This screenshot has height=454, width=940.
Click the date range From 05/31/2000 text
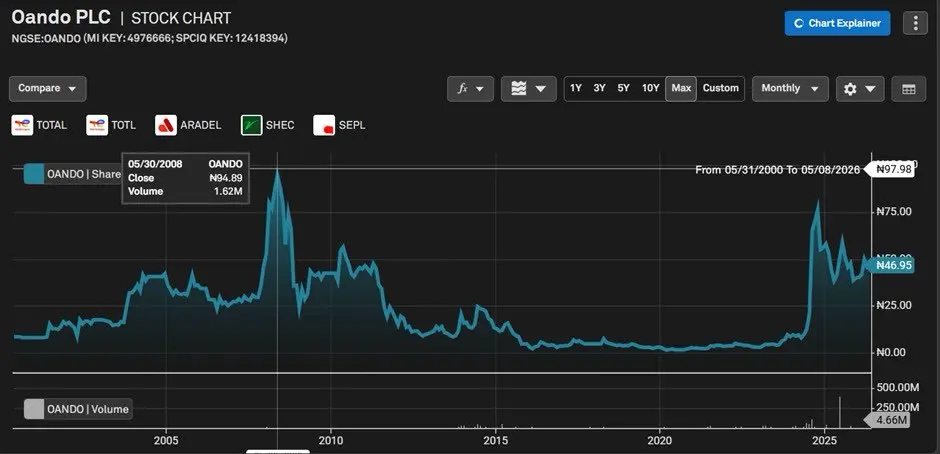(x=778, y=170)
